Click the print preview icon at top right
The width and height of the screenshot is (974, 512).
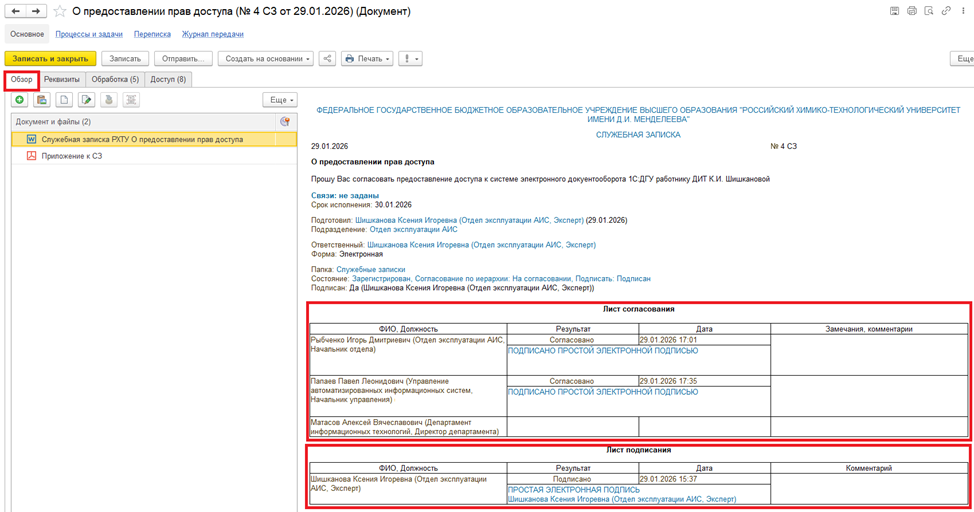[928, 11]
